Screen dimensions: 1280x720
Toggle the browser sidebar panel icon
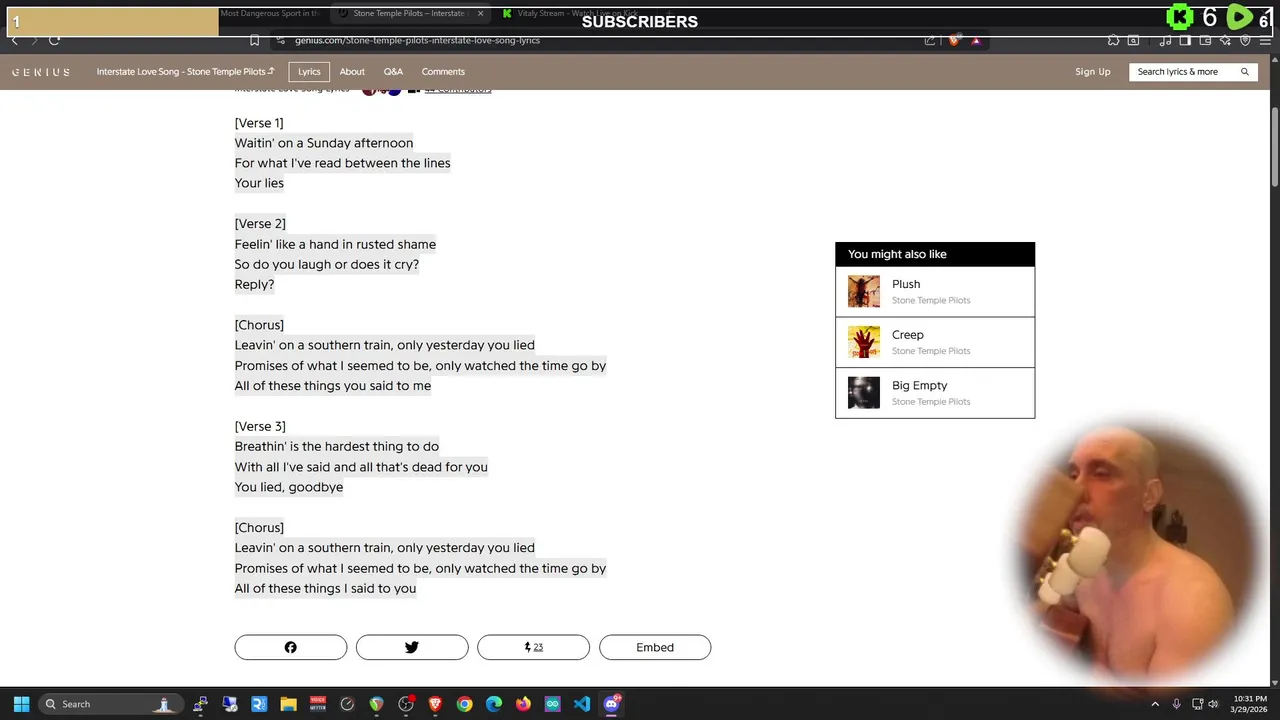pyautogui.click(x=1185, y=40)
